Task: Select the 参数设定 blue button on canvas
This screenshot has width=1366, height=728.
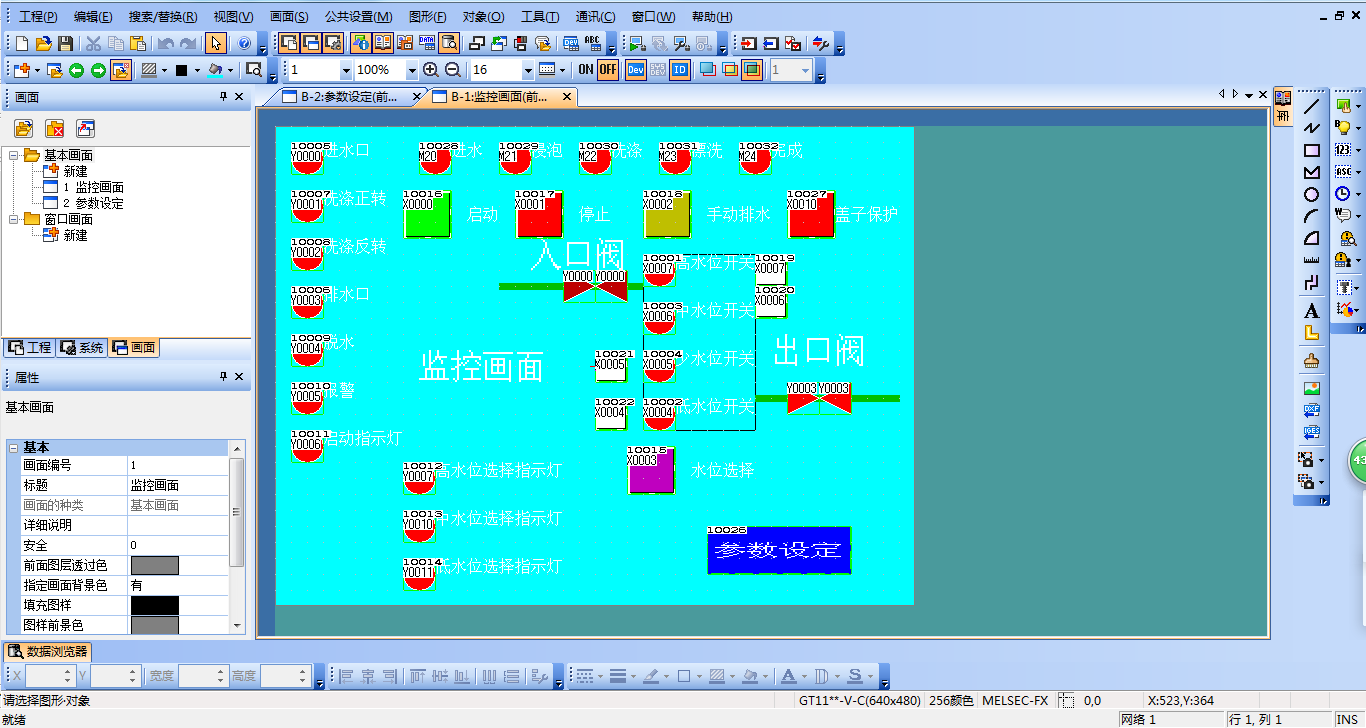Action: coord(779,550)
